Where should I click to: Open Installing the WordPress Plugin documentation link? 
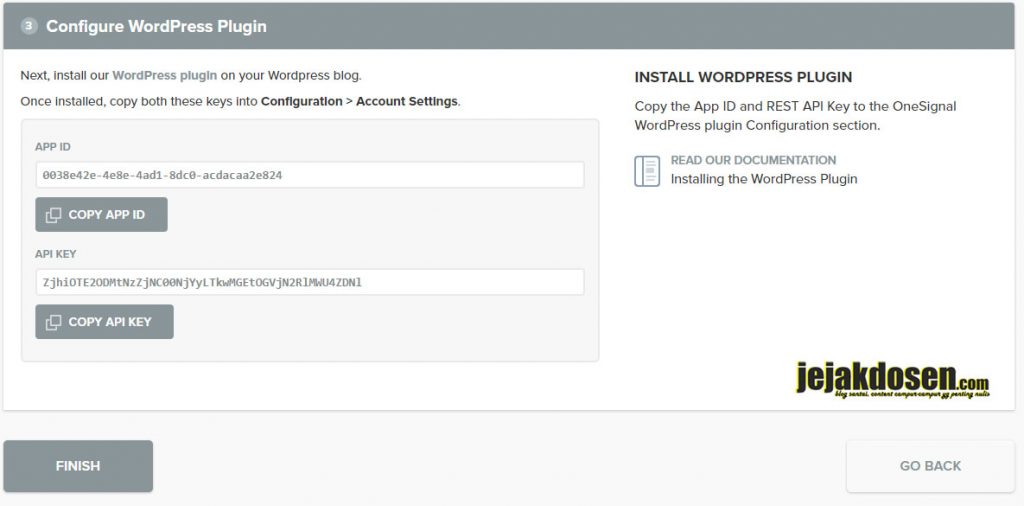tap(763, 179)
